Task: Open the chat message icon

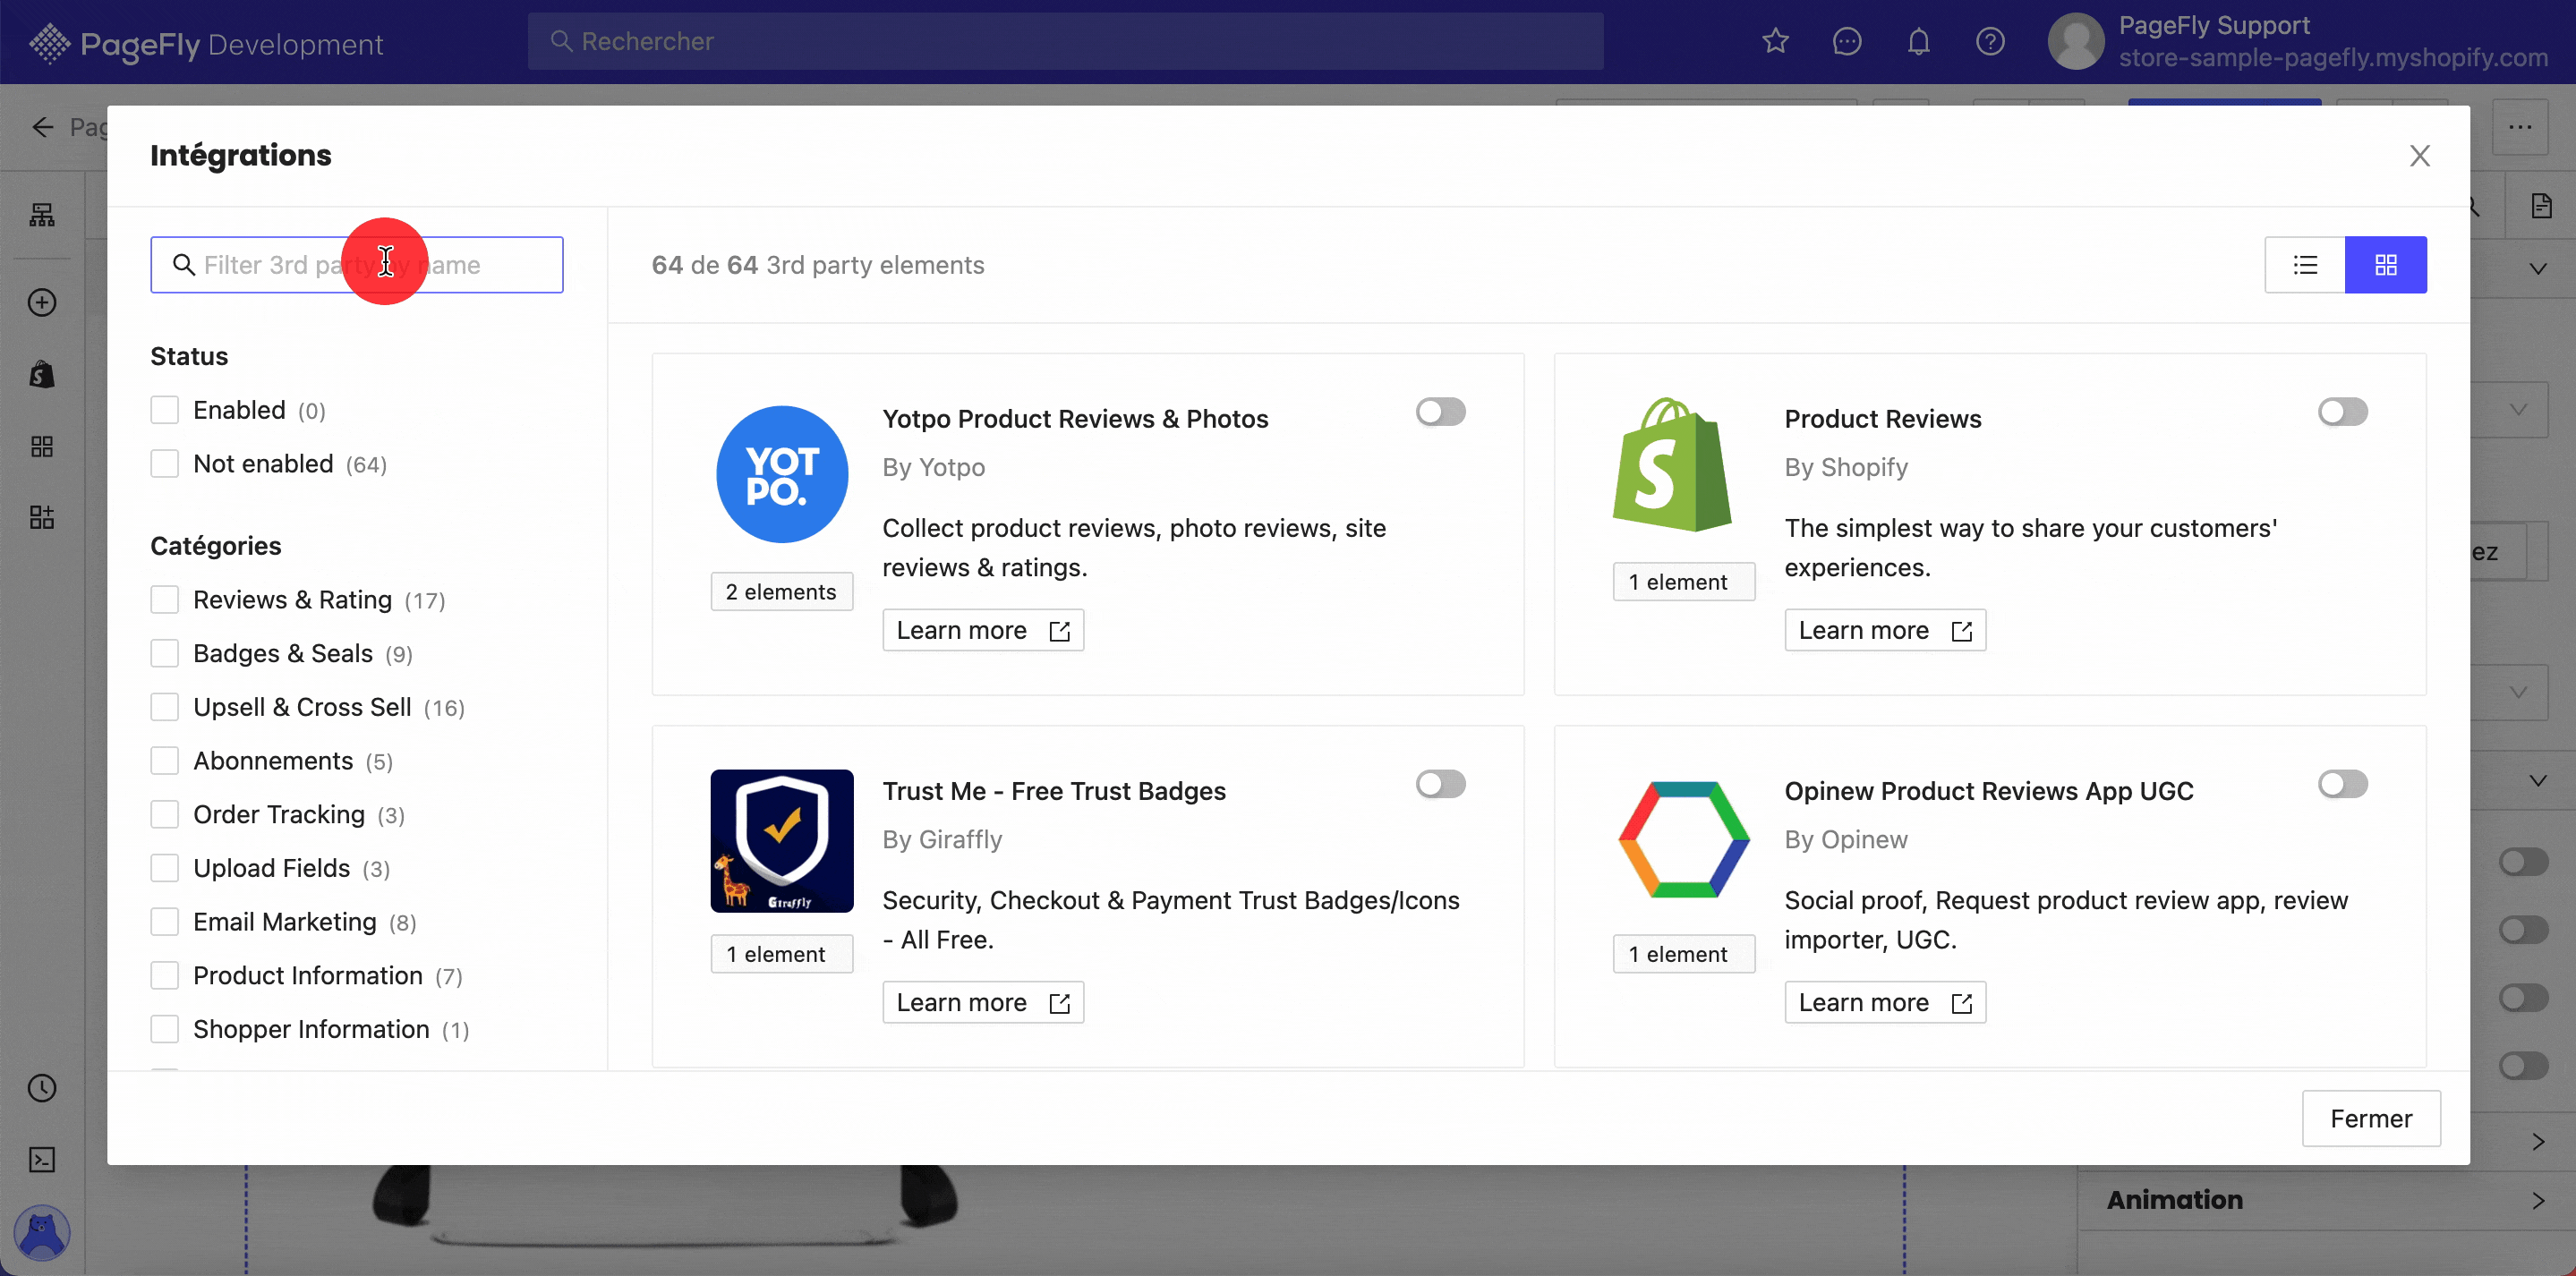Action: (1847, 41)
